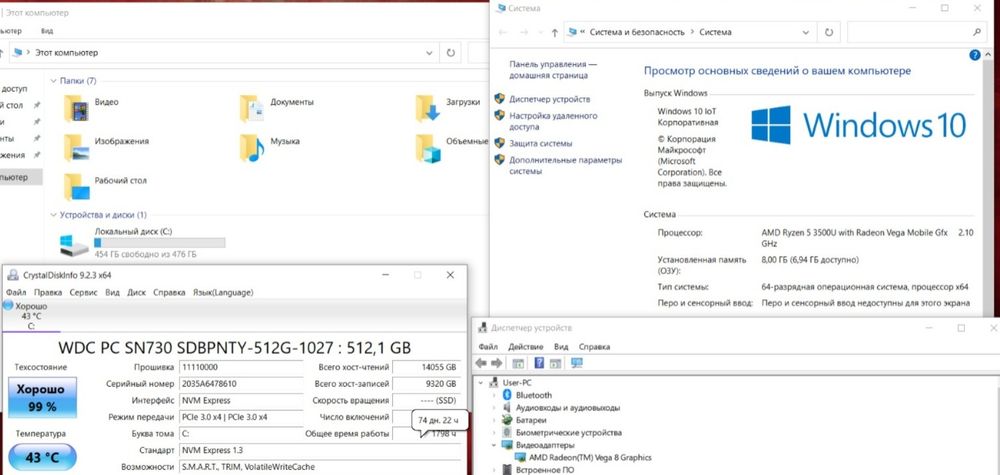The width and height of the screenshot is (1000, 475).
Task: Select AMD Radeon(TM) Vega 8 Graphics entry
Action: click(x=589, y=457)
